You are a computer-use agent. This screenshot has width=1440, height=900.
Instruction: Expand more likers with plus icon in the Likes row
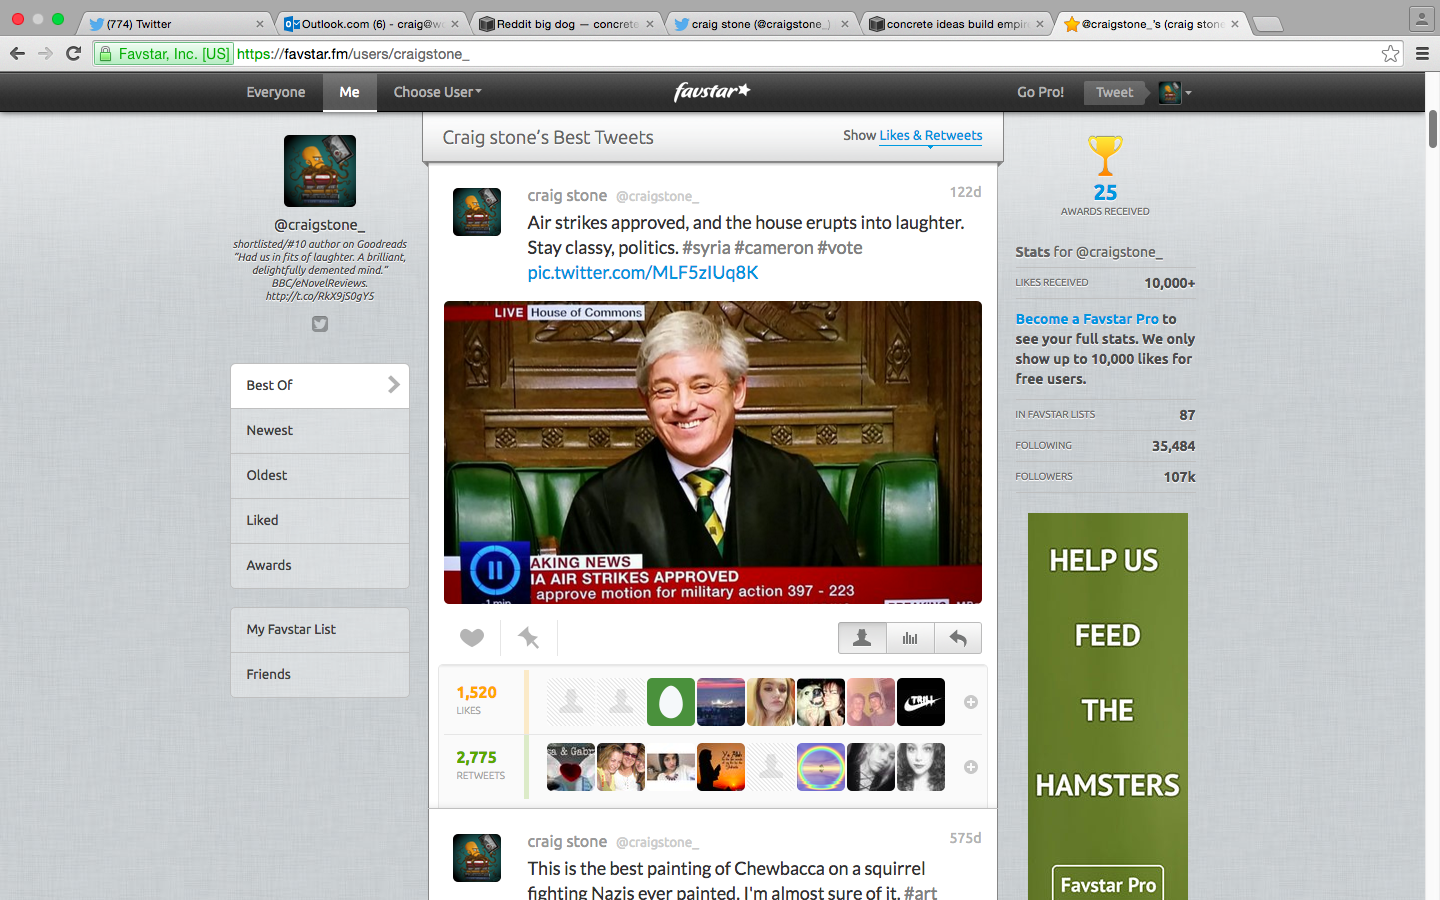[970, 702]
